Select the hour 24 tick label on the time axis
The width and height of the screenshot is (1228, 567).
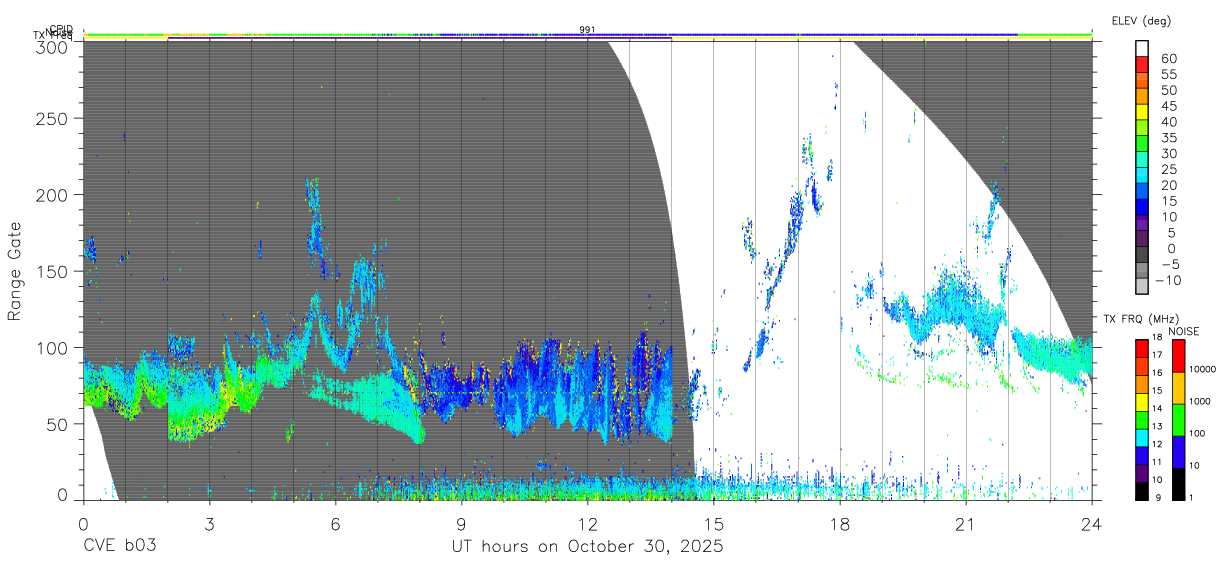tap(1091, 524)
